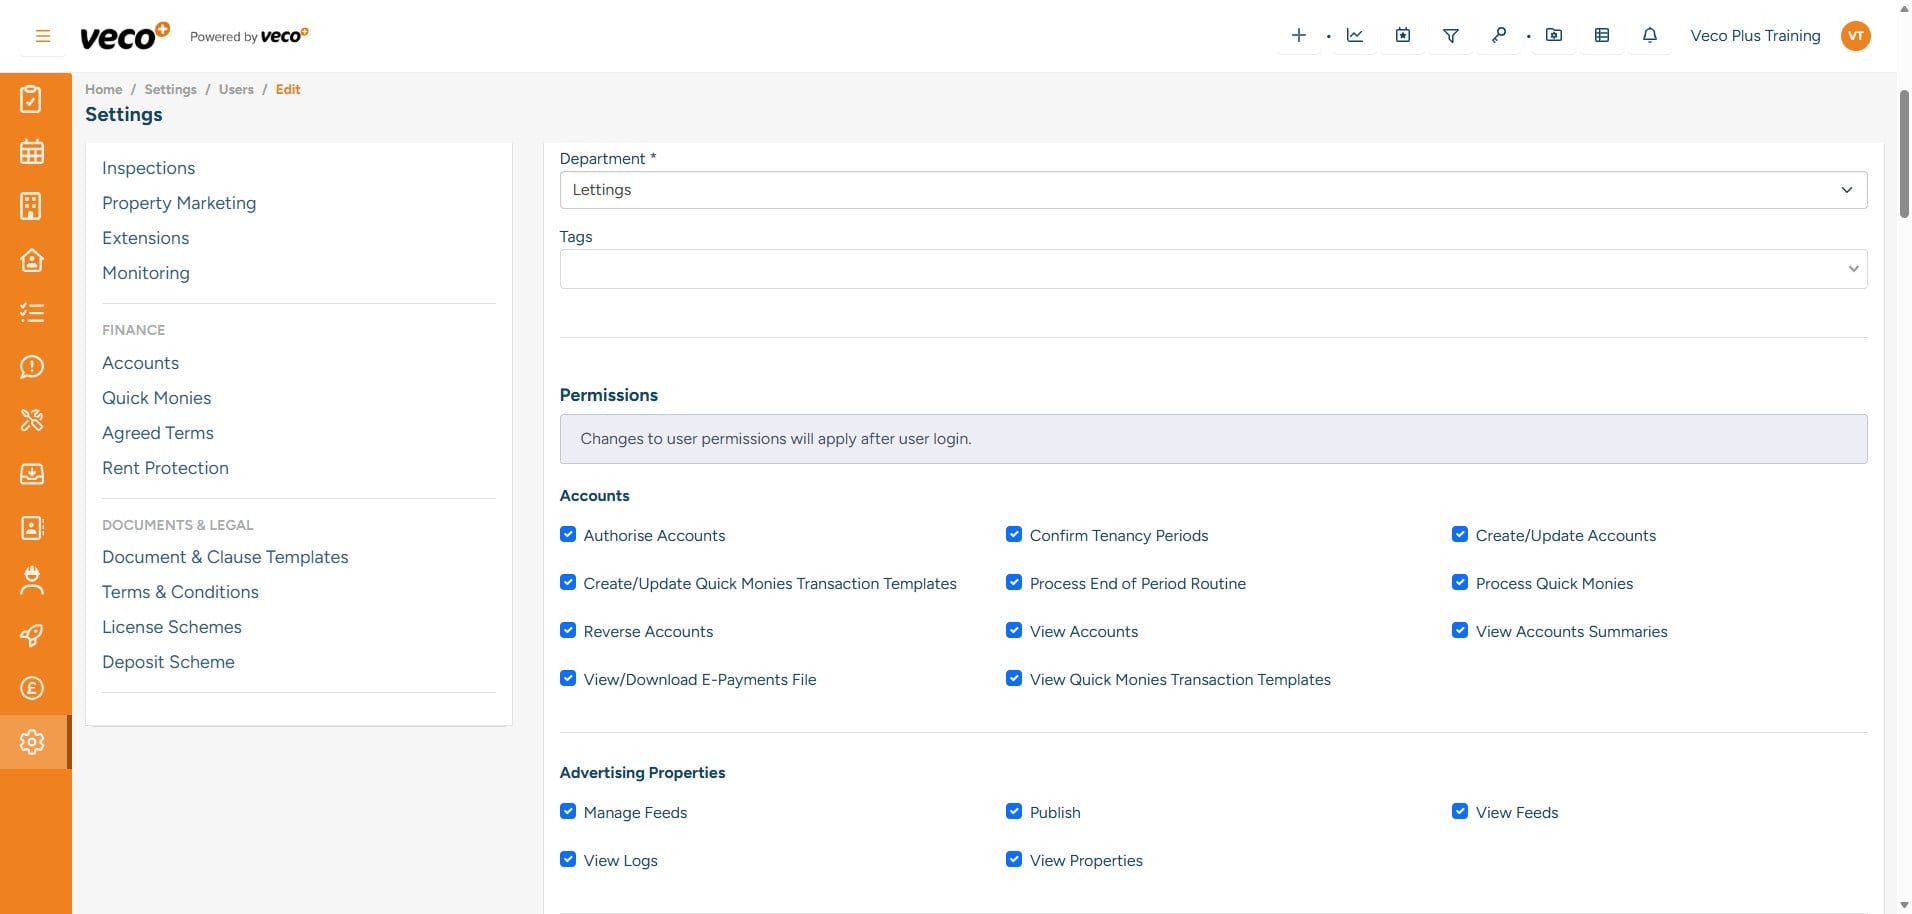Toggle View Quick Monies Transaction Templates checkbox

pyautogui.click(x=1014, y=679)
